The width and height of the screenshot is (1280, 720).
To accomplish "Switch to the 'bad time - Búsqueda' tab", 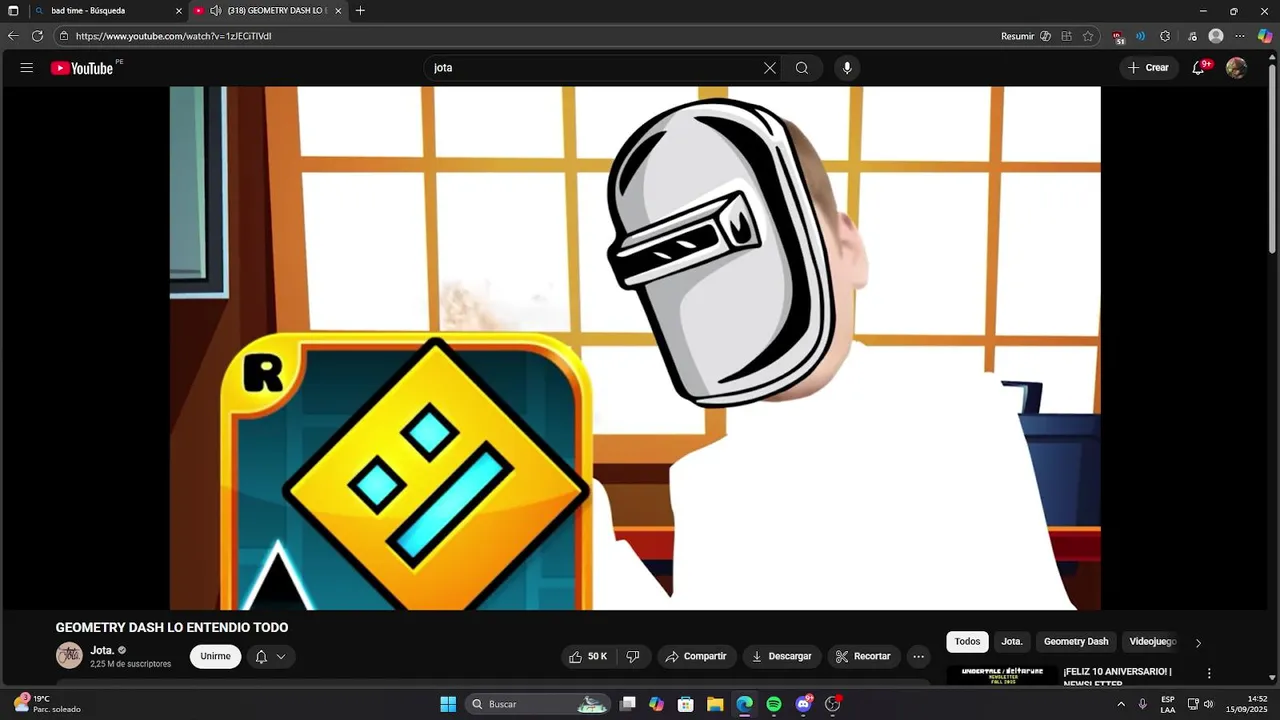I will (108, 11).
